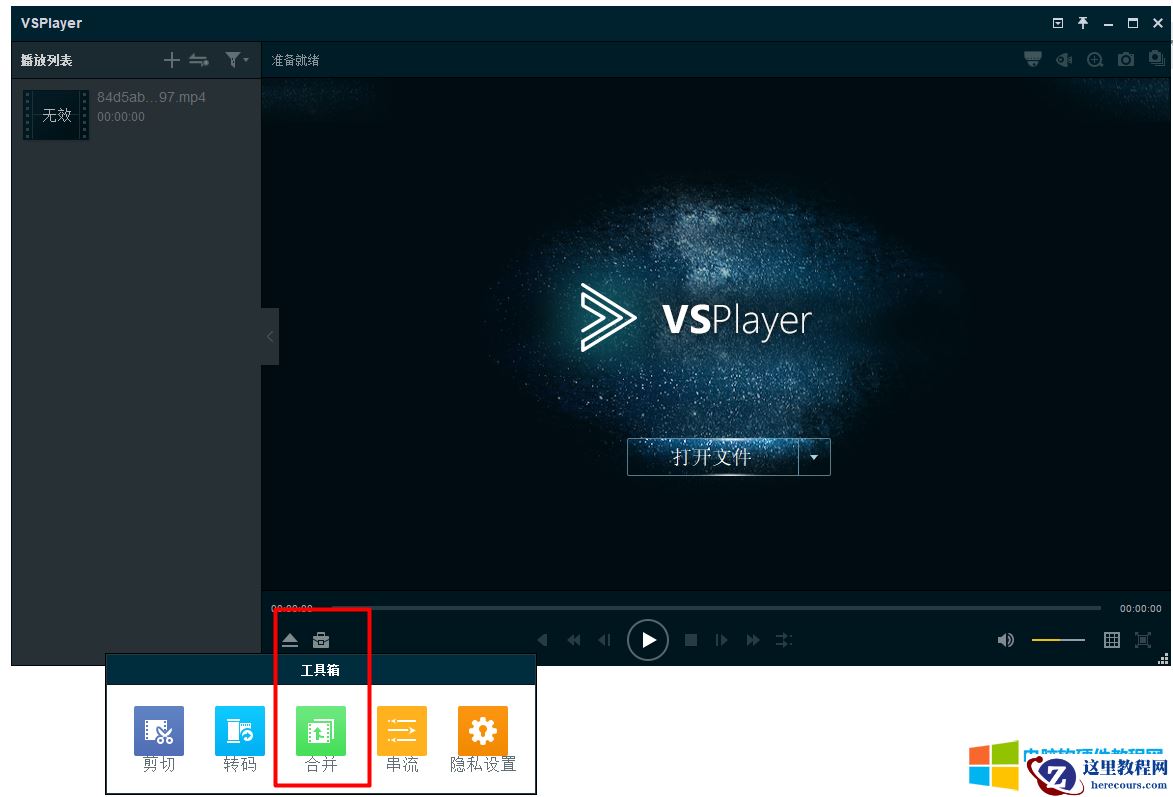Screen dimensions: 1173x797
Task: Select the 84d5ab...97.mp4 playlist thumbnail
Action: point(56,114)
